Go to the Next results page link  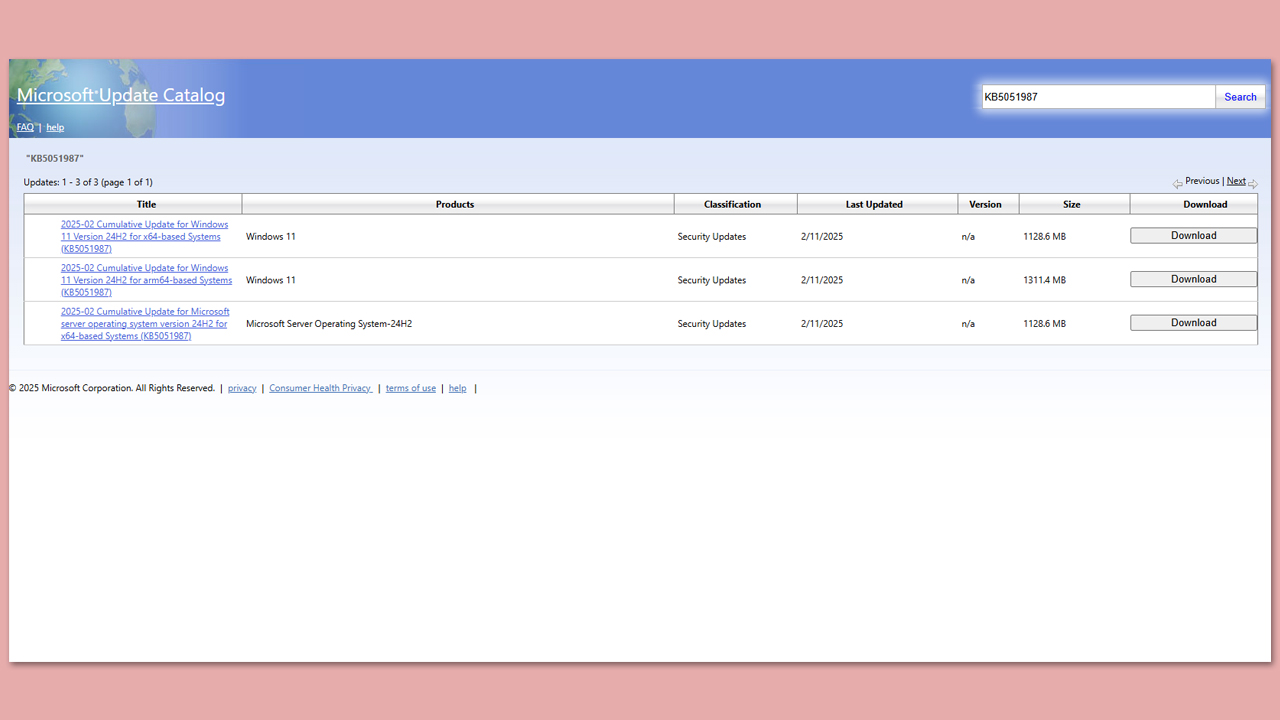click(1236, 181)
